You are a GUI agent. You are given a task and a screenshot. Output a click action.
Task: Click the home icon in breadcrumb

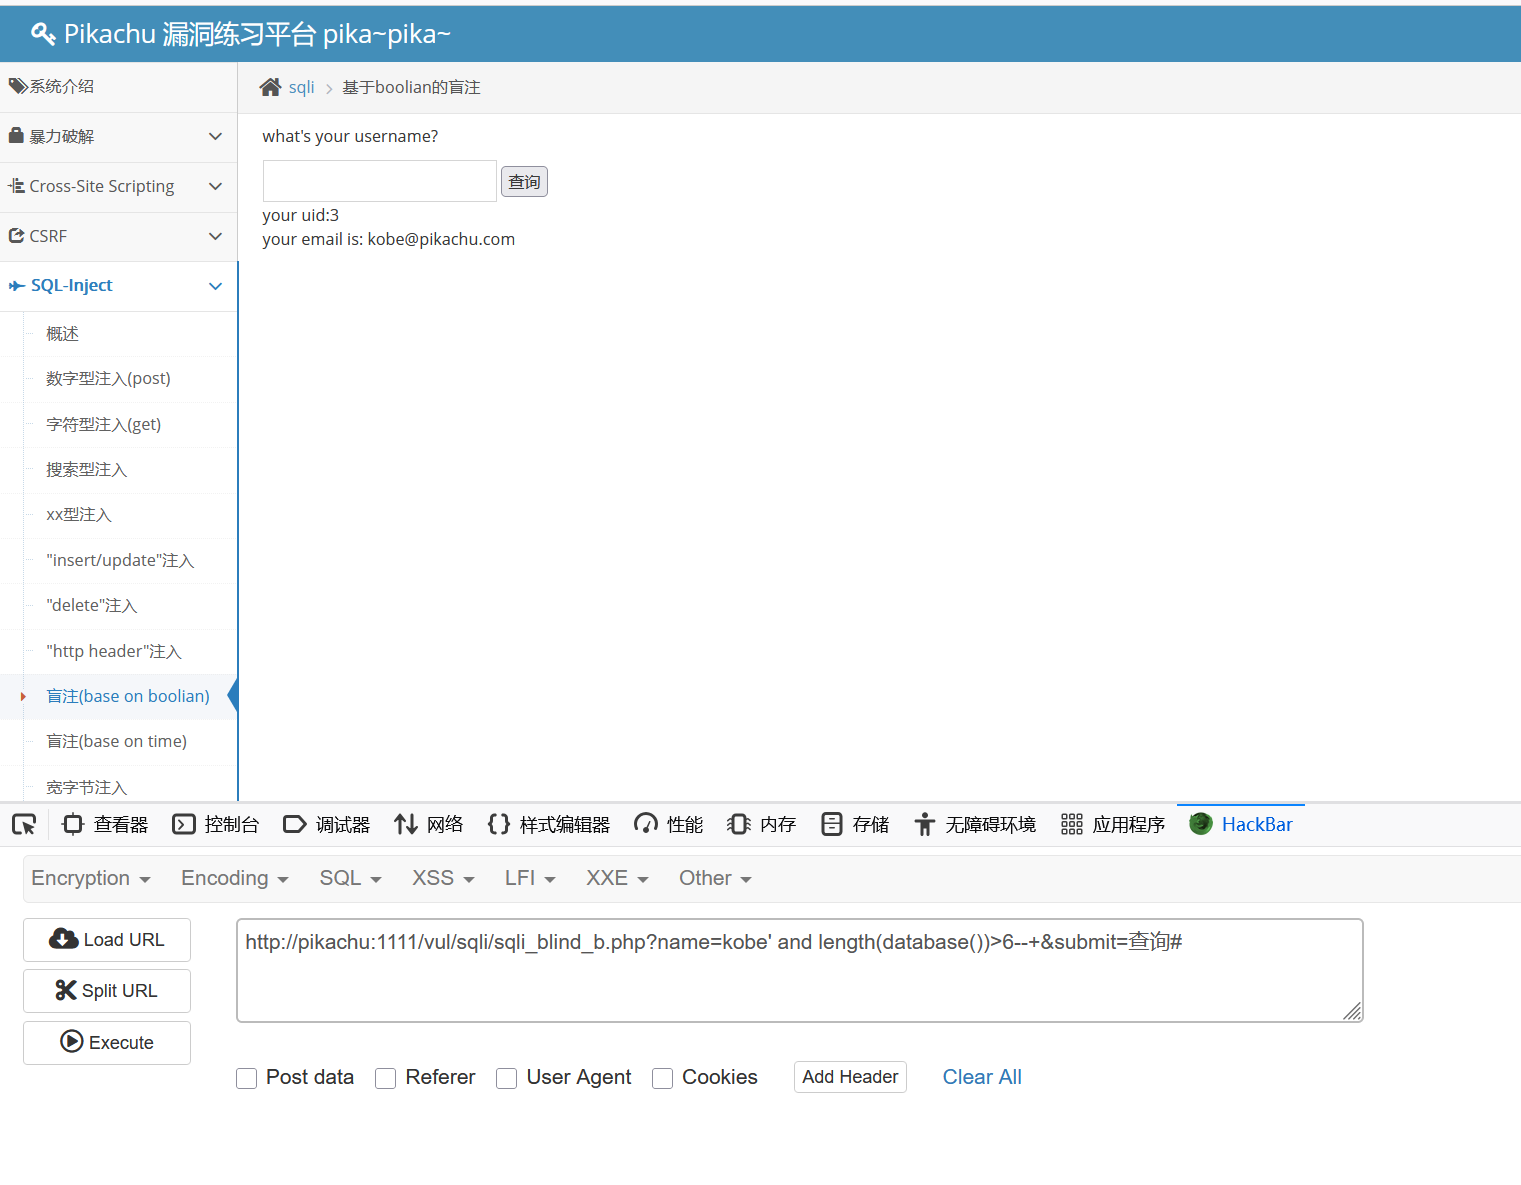click(x=270, y=87)
